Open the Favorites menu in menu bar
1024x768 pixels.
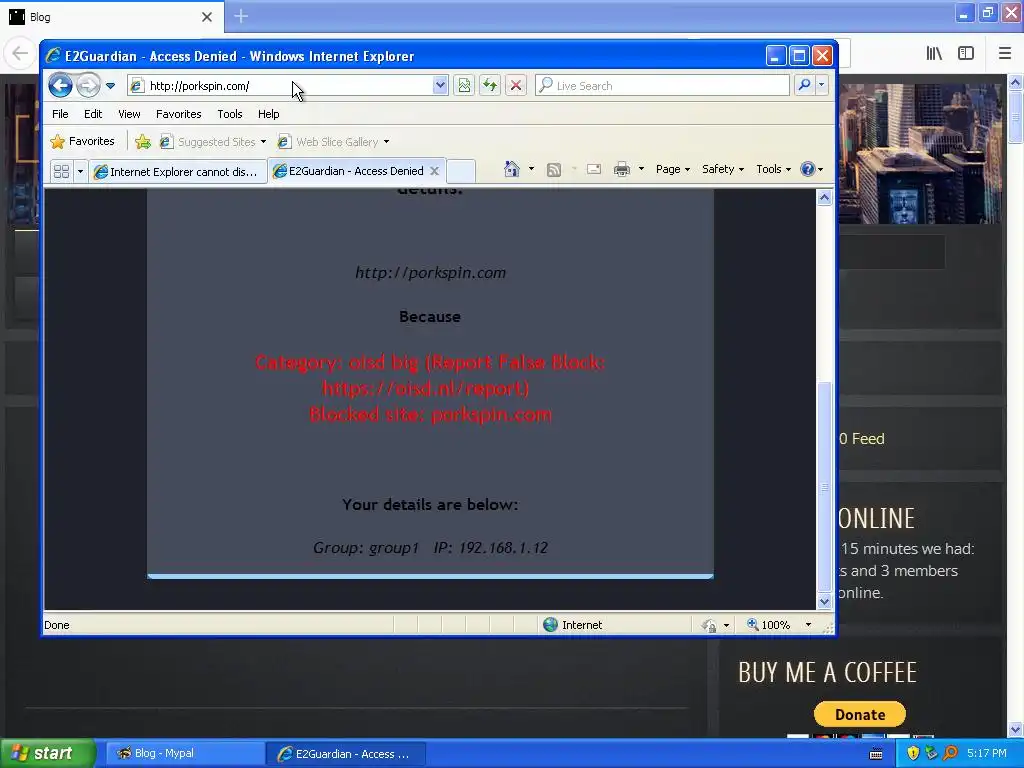178,114
